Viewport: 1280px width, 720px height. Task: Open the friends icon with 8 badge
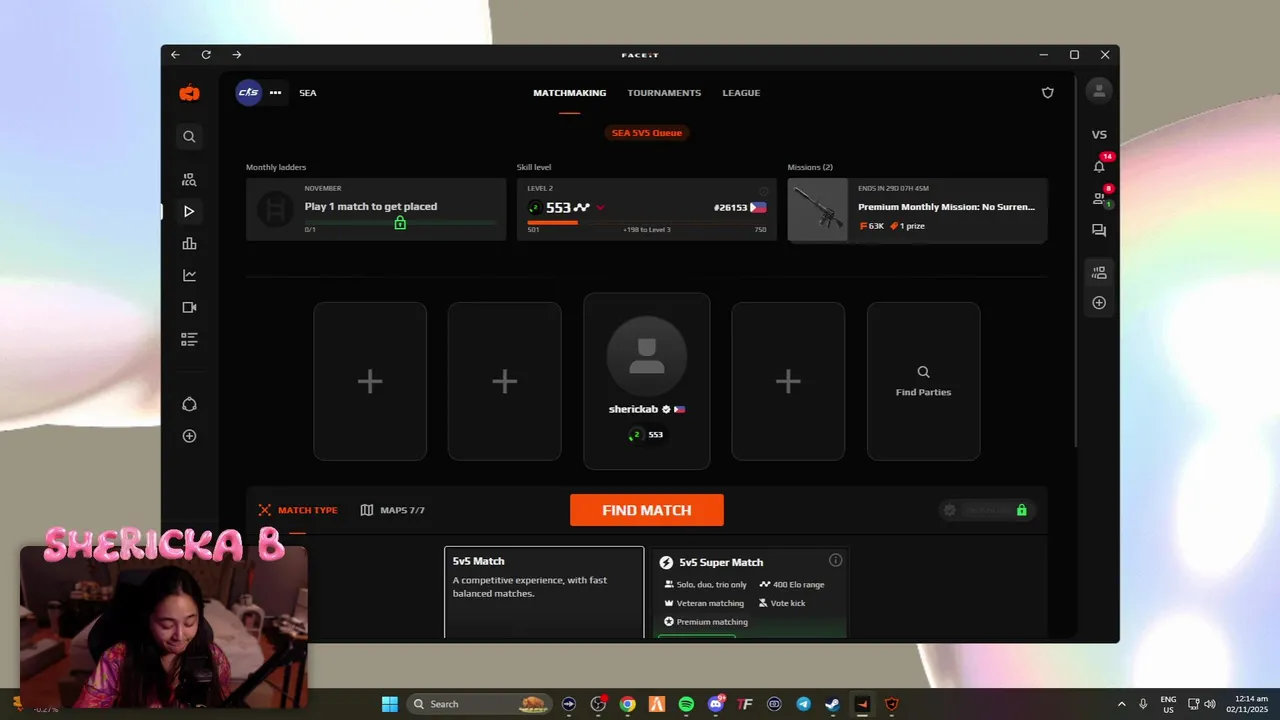click(1100, 197)
